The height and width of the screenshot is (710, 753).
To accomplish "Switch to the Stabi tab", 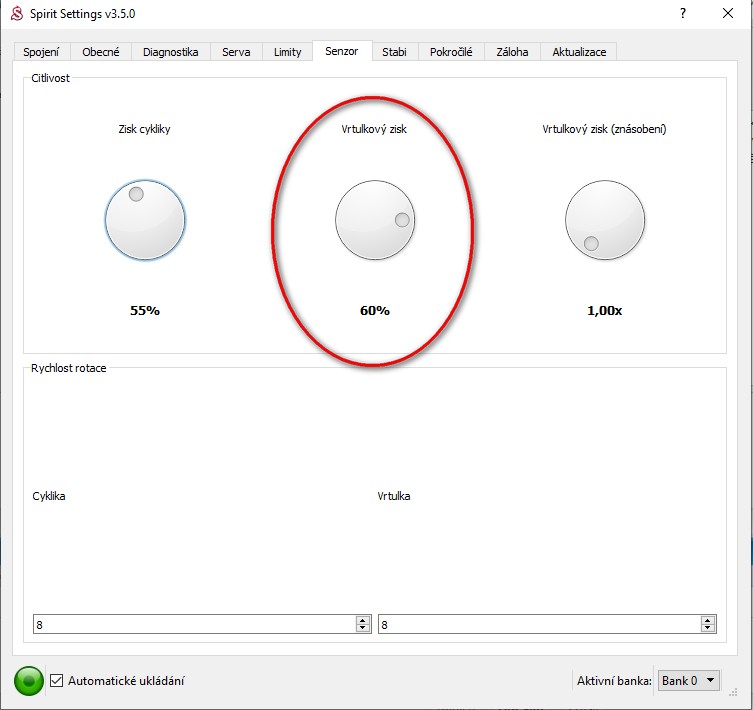I will (394, 52).
